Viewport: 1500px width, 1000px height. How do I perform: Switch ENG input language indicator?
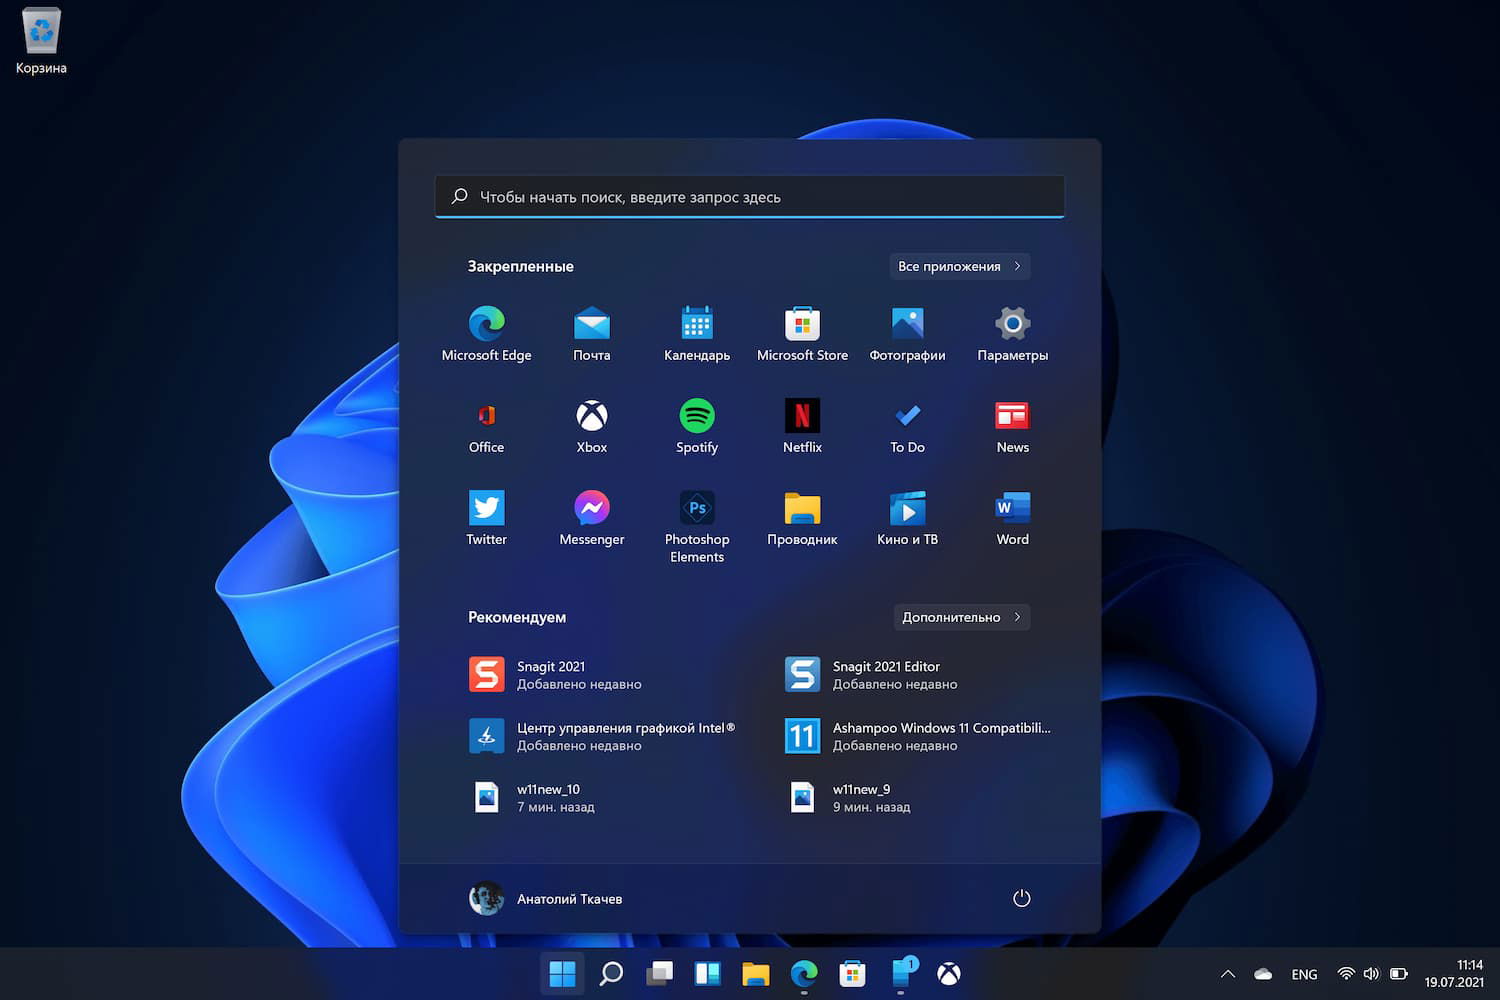point(1304,974)
